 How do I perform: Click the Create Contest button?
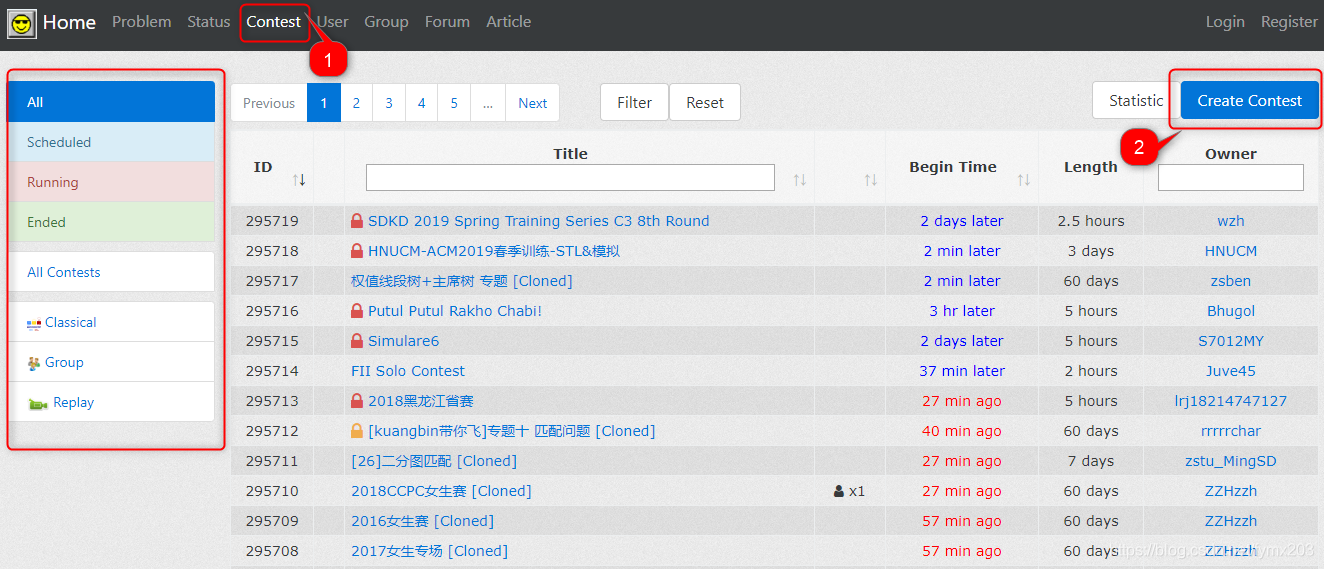[x=1250, y=100]
